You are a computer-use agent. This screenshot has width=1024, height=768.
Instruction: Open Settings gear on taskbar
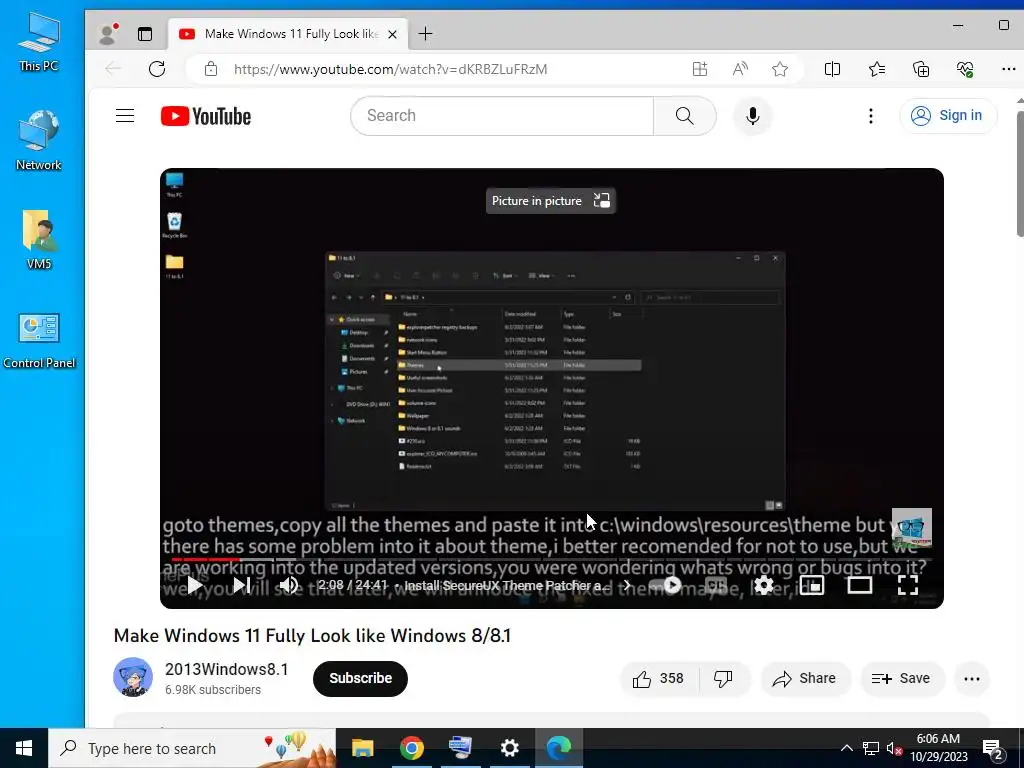click(x=509, y=748)
